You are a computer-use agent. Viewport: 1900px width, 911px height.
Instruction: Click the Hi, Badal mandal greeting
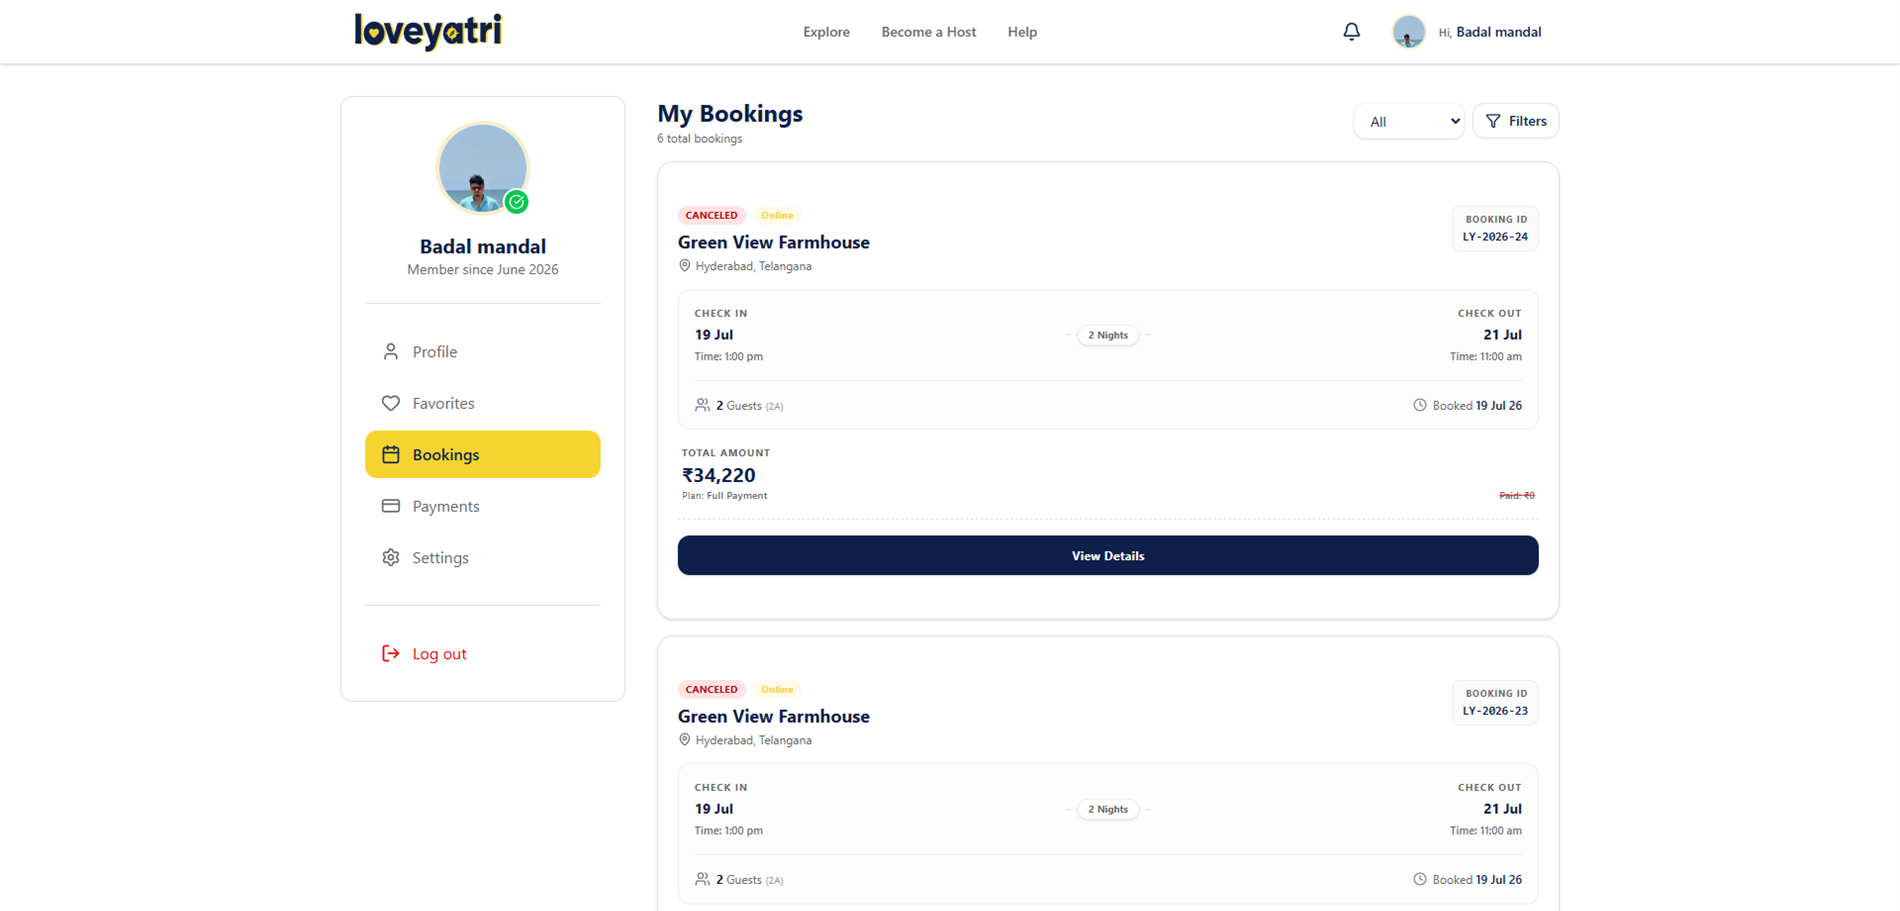tap(1489, 32)
